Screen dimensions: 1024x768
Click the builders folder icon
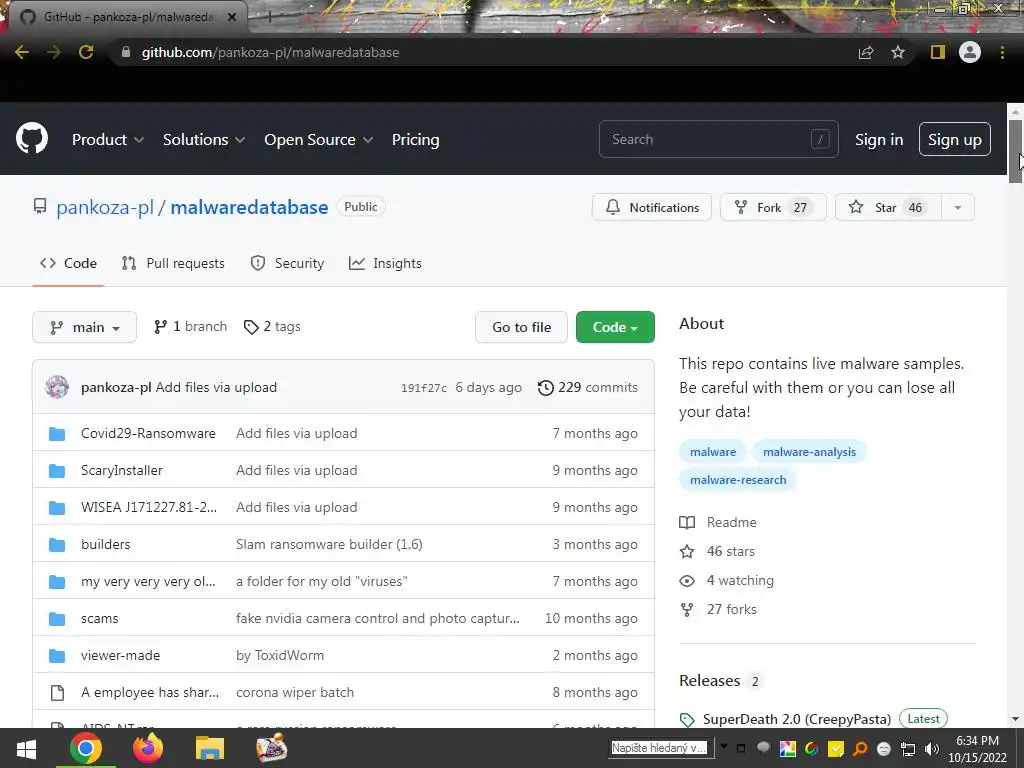pyautogui.click(x=57, y=545)
